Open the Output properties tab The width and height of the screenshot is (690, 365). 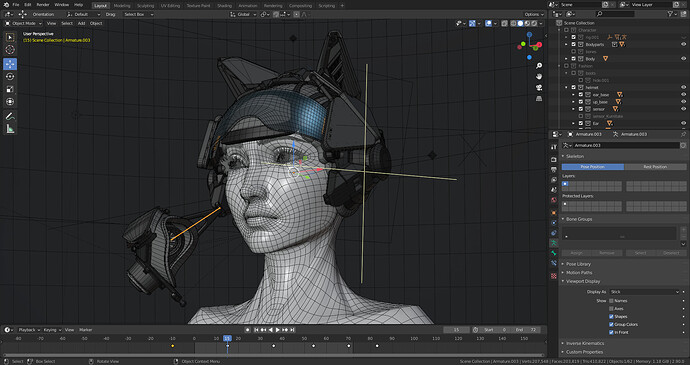(x=554, y=169)
